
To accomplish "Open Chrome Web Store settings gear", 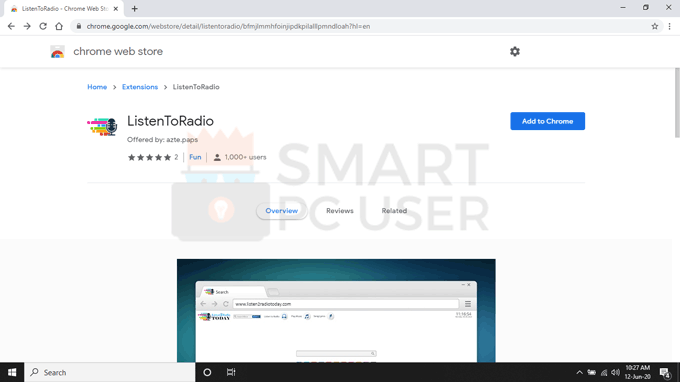I will pyautogui.click(x=515, y=52).
